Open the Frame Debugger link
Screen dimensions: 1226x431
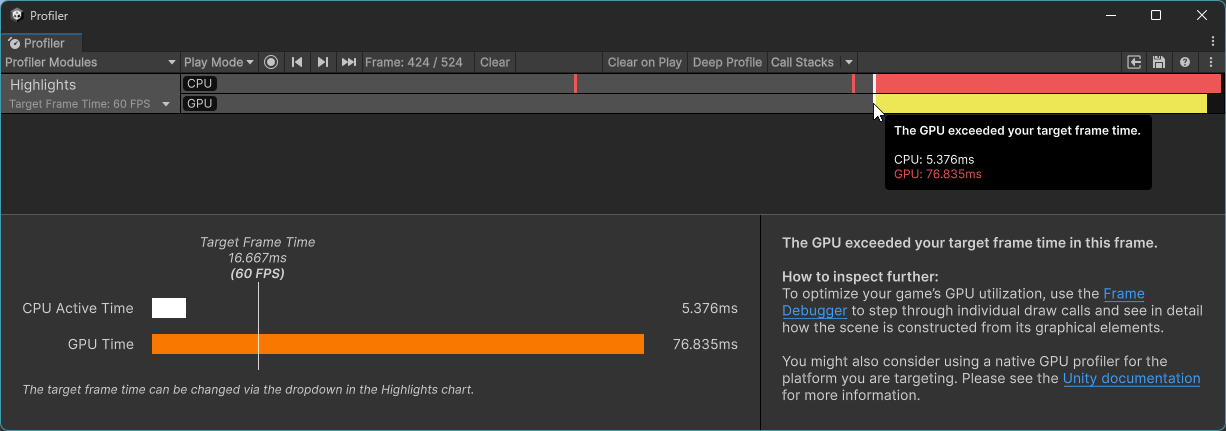click(1123, 294)
